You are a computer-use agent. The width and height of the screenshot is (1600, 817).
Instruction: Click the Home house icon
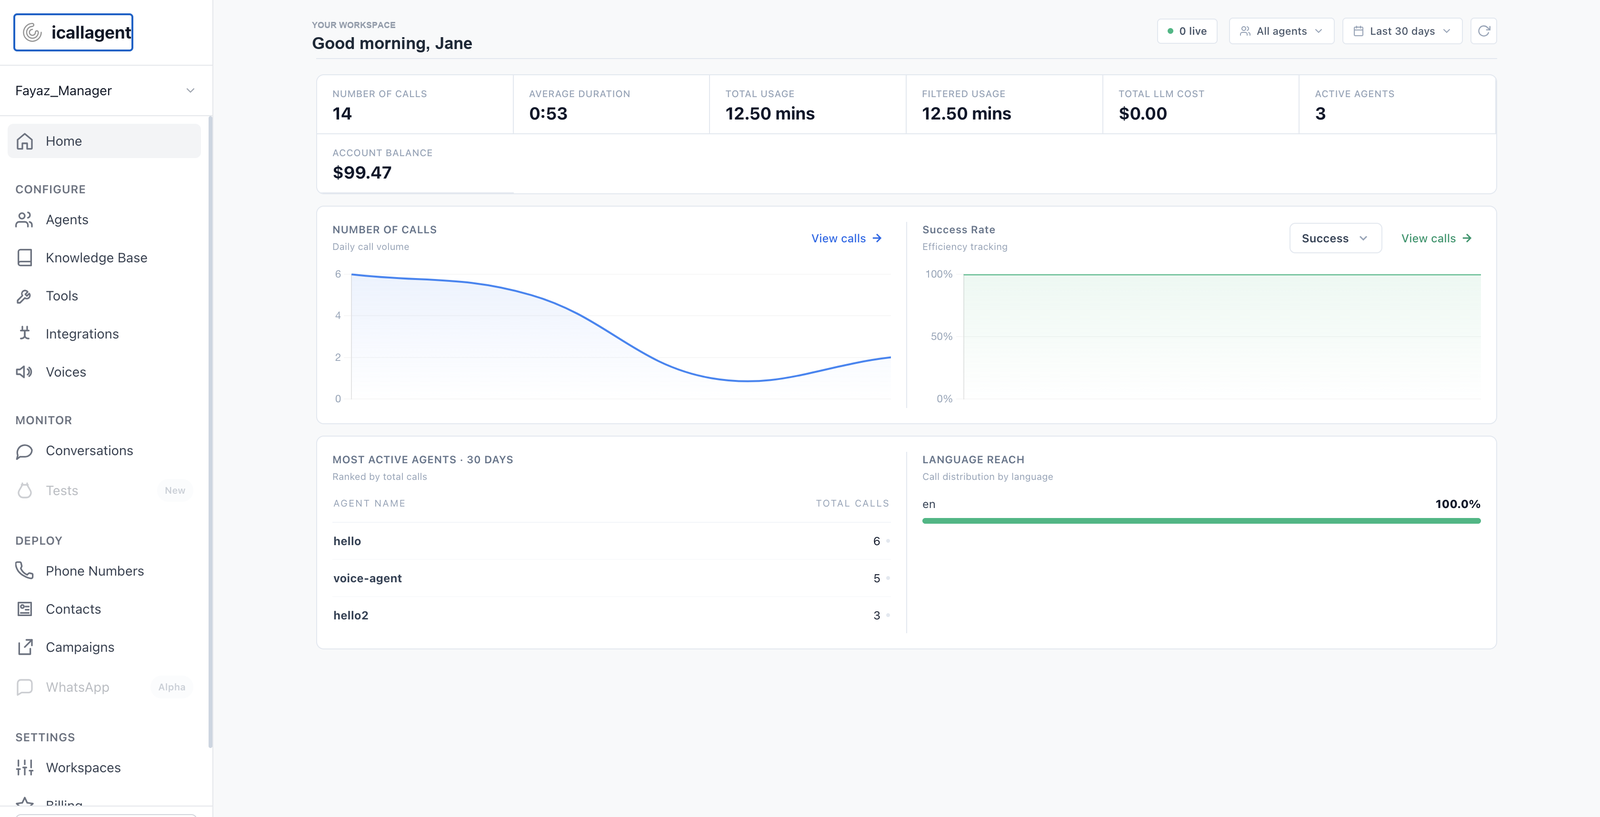coord(25,141)
